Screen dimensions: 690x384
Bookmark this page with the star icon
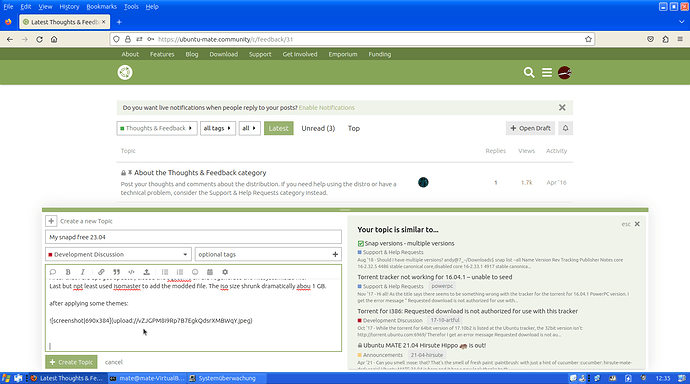point(588,39)
